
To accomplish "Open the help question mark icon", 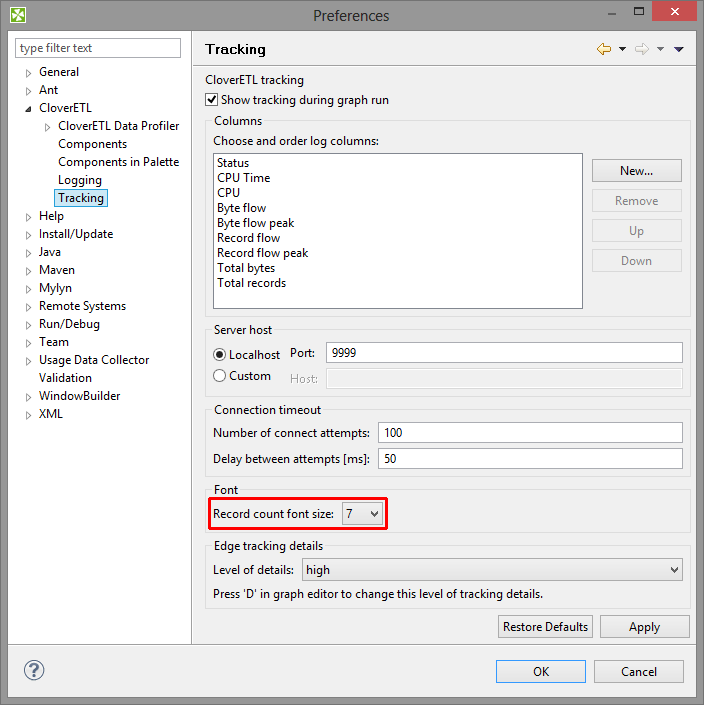I will (x=34, y=670).
